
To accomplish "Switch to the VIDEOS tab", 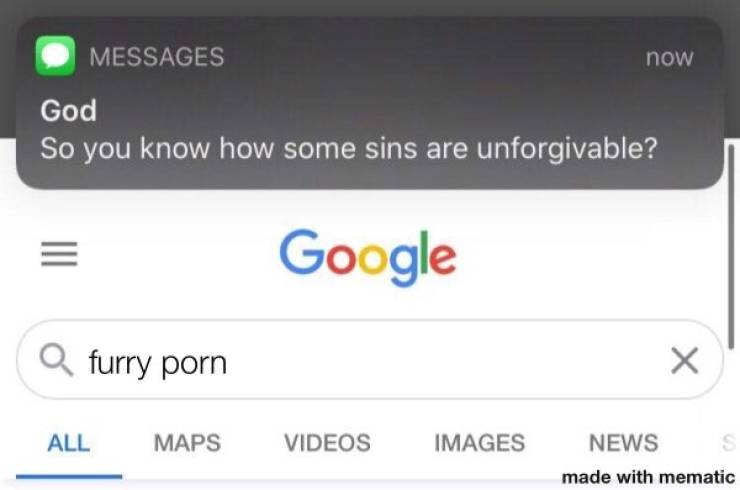I will click(327, 443).
